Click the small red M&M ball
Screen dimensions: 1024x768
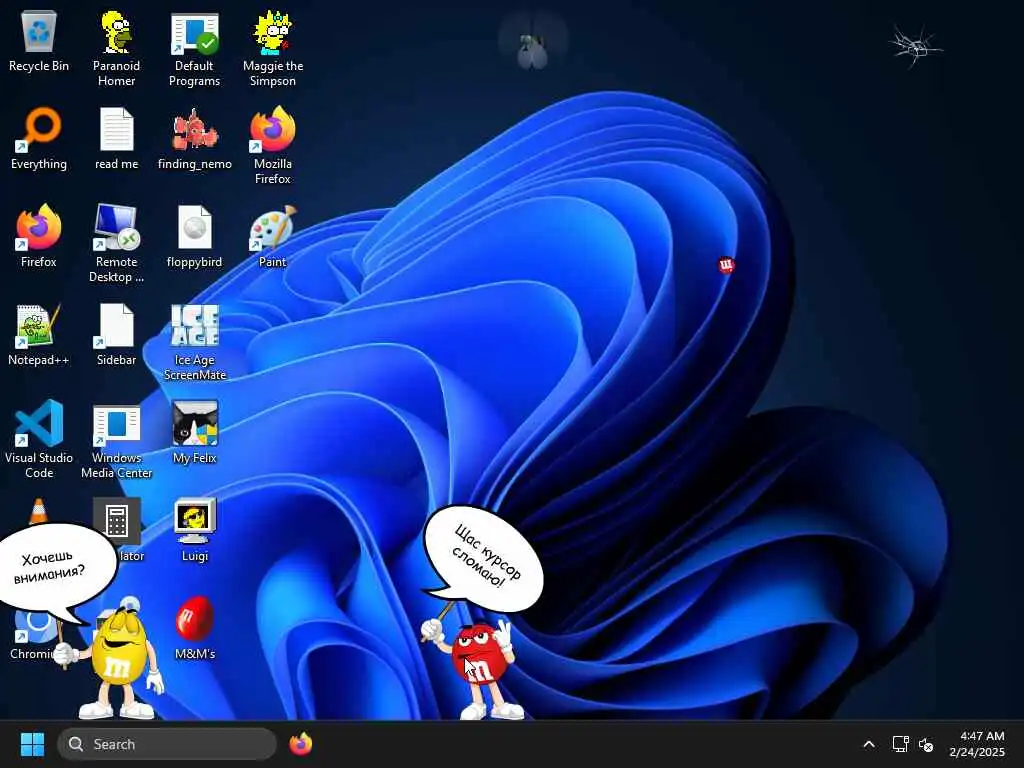[x=726, y=264]
